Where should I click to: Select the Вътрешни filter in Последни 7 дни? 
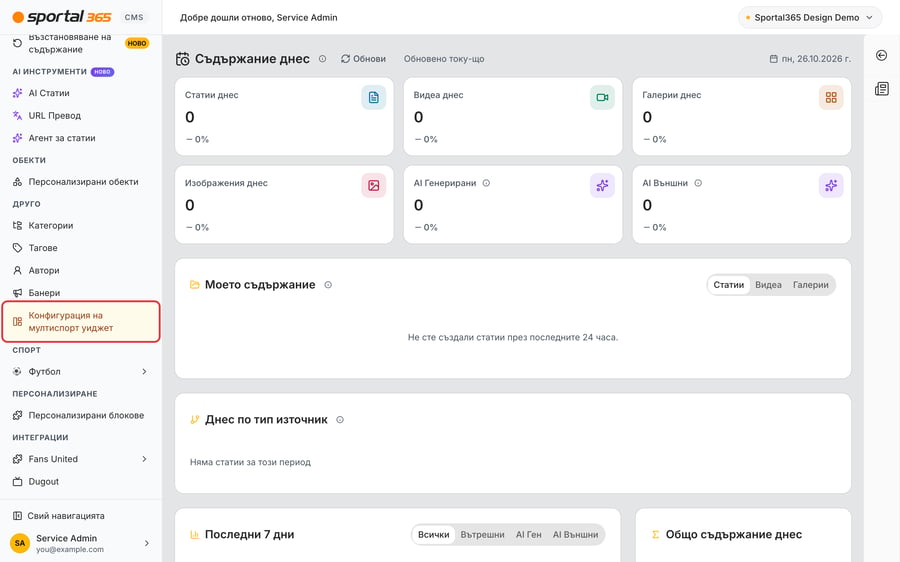point(482,534)
